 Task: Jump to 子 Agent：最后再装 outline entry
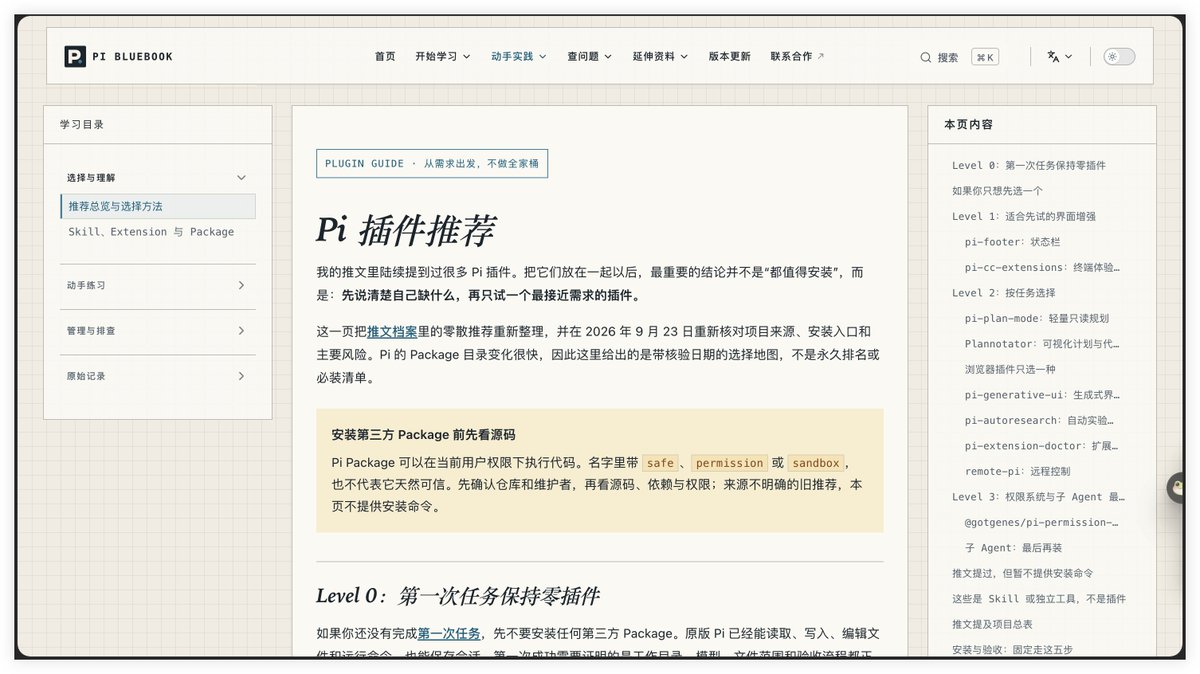click(1013, 548)
